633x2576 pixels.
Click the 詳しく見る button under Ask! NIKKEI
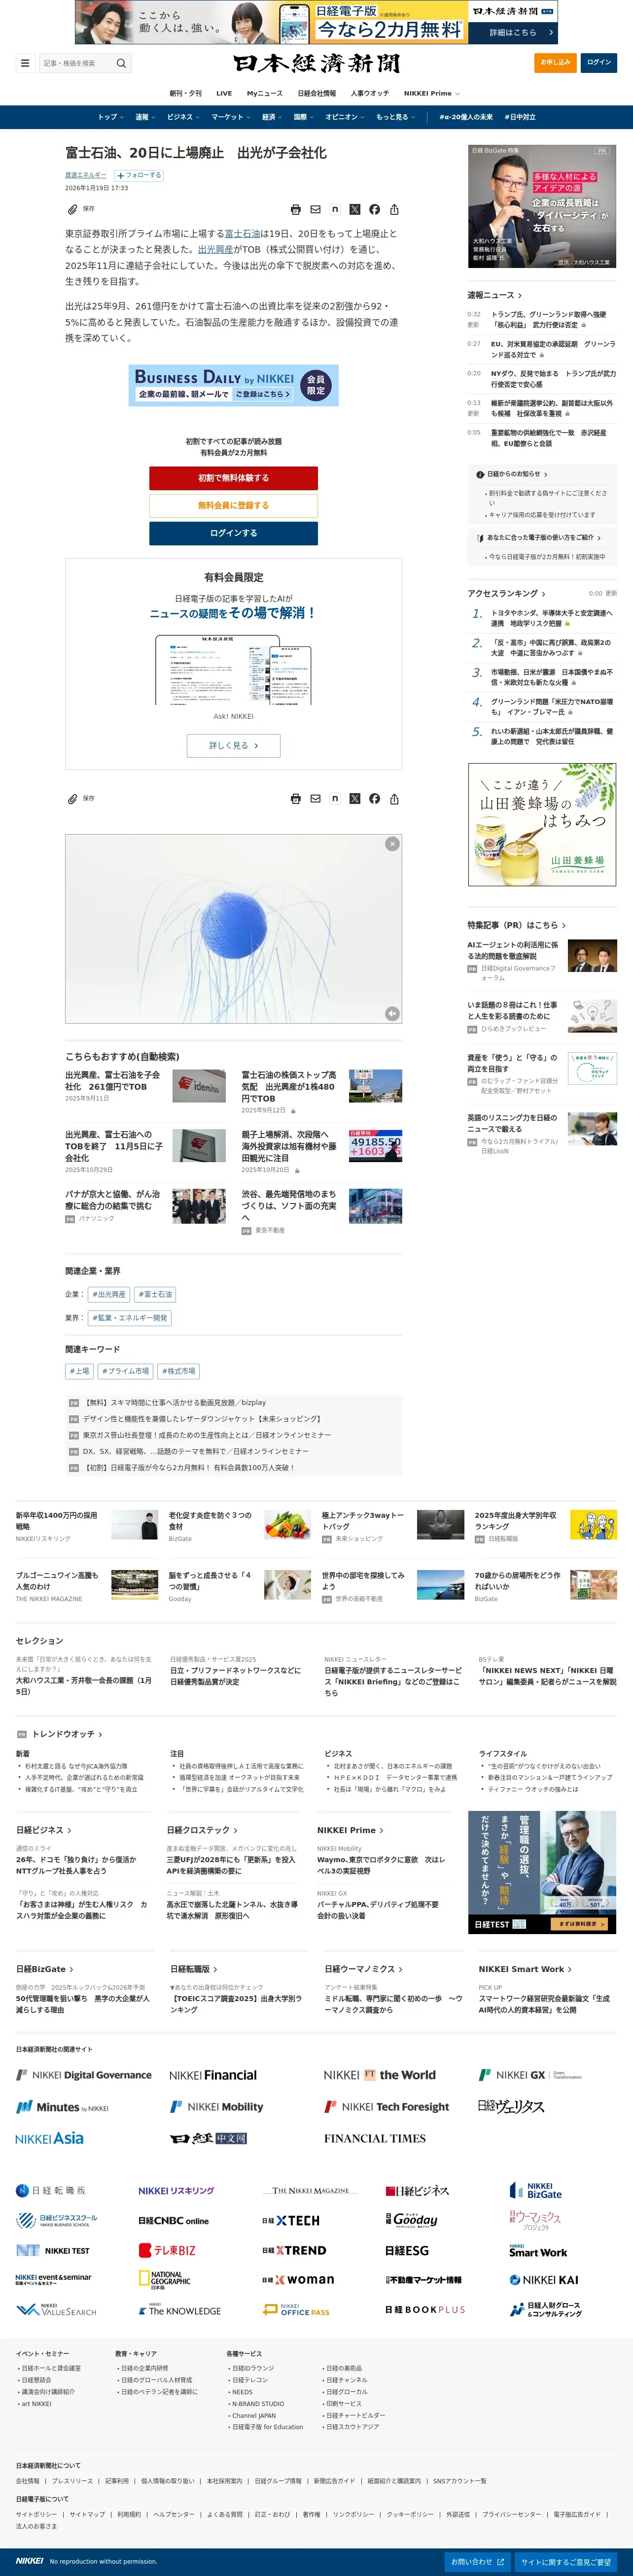coord(234,745)
